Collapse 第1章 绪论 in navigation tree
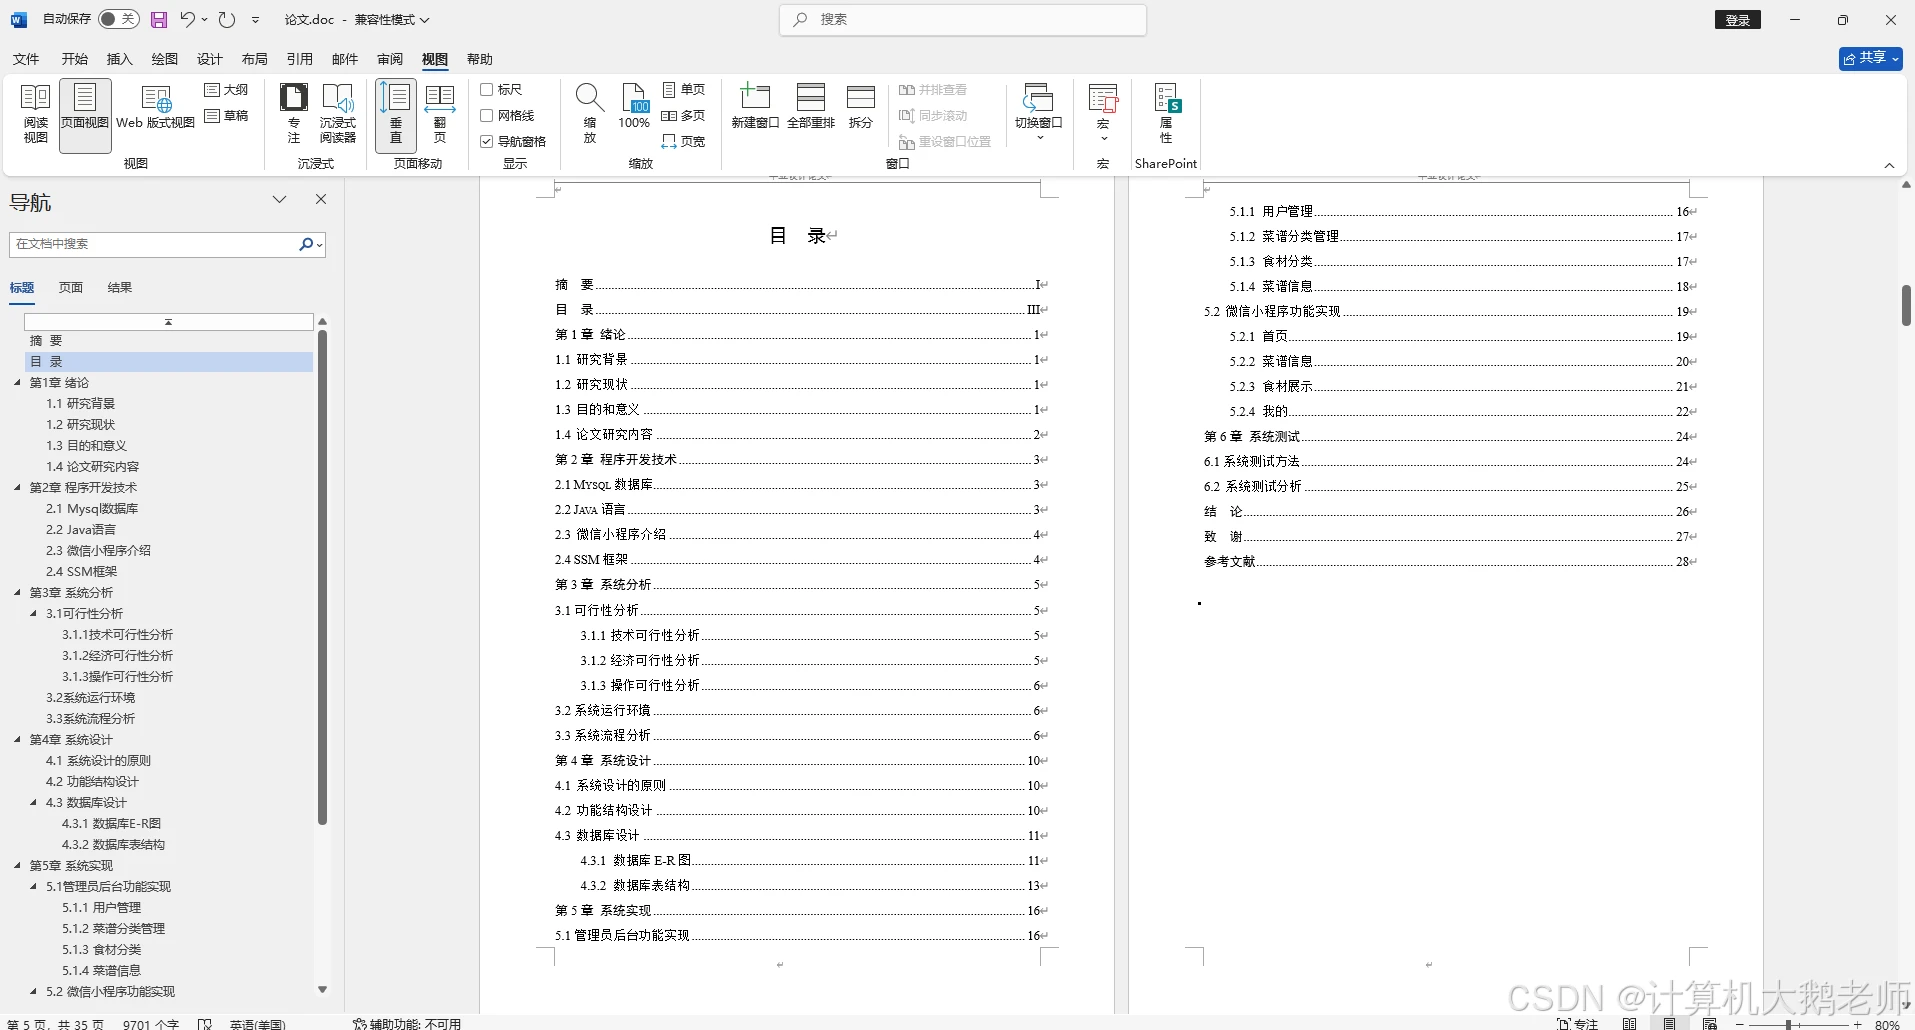 (17, 383)
